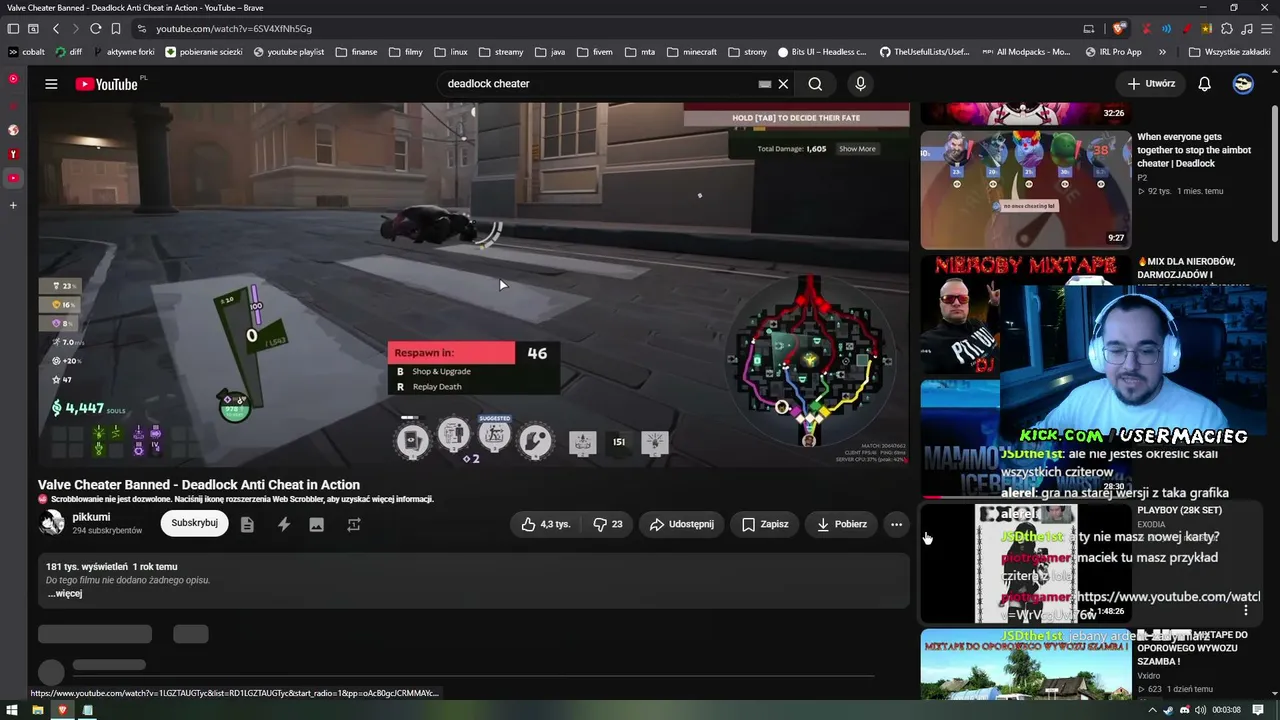Open the diff bookmark
Image resolution: width=1280 pixels, height=720 pixels.
click(68, 52)
